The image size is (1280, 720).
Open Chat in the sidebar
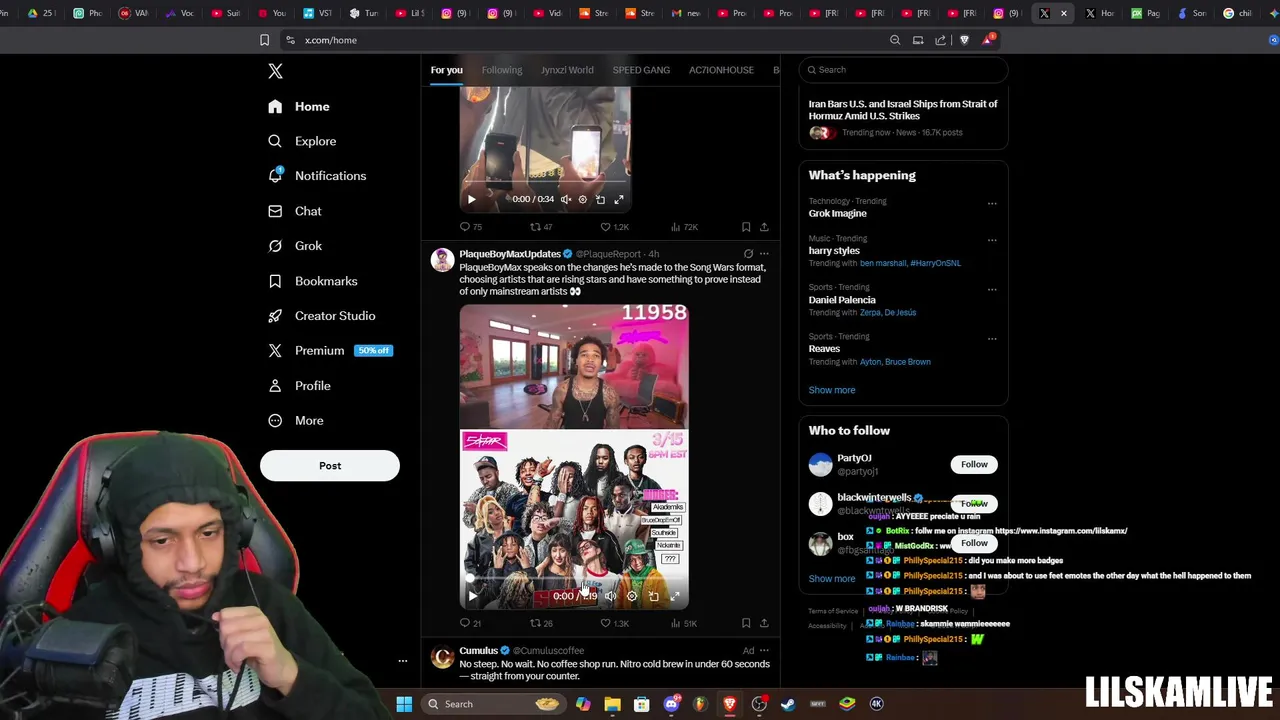(295, 211)
